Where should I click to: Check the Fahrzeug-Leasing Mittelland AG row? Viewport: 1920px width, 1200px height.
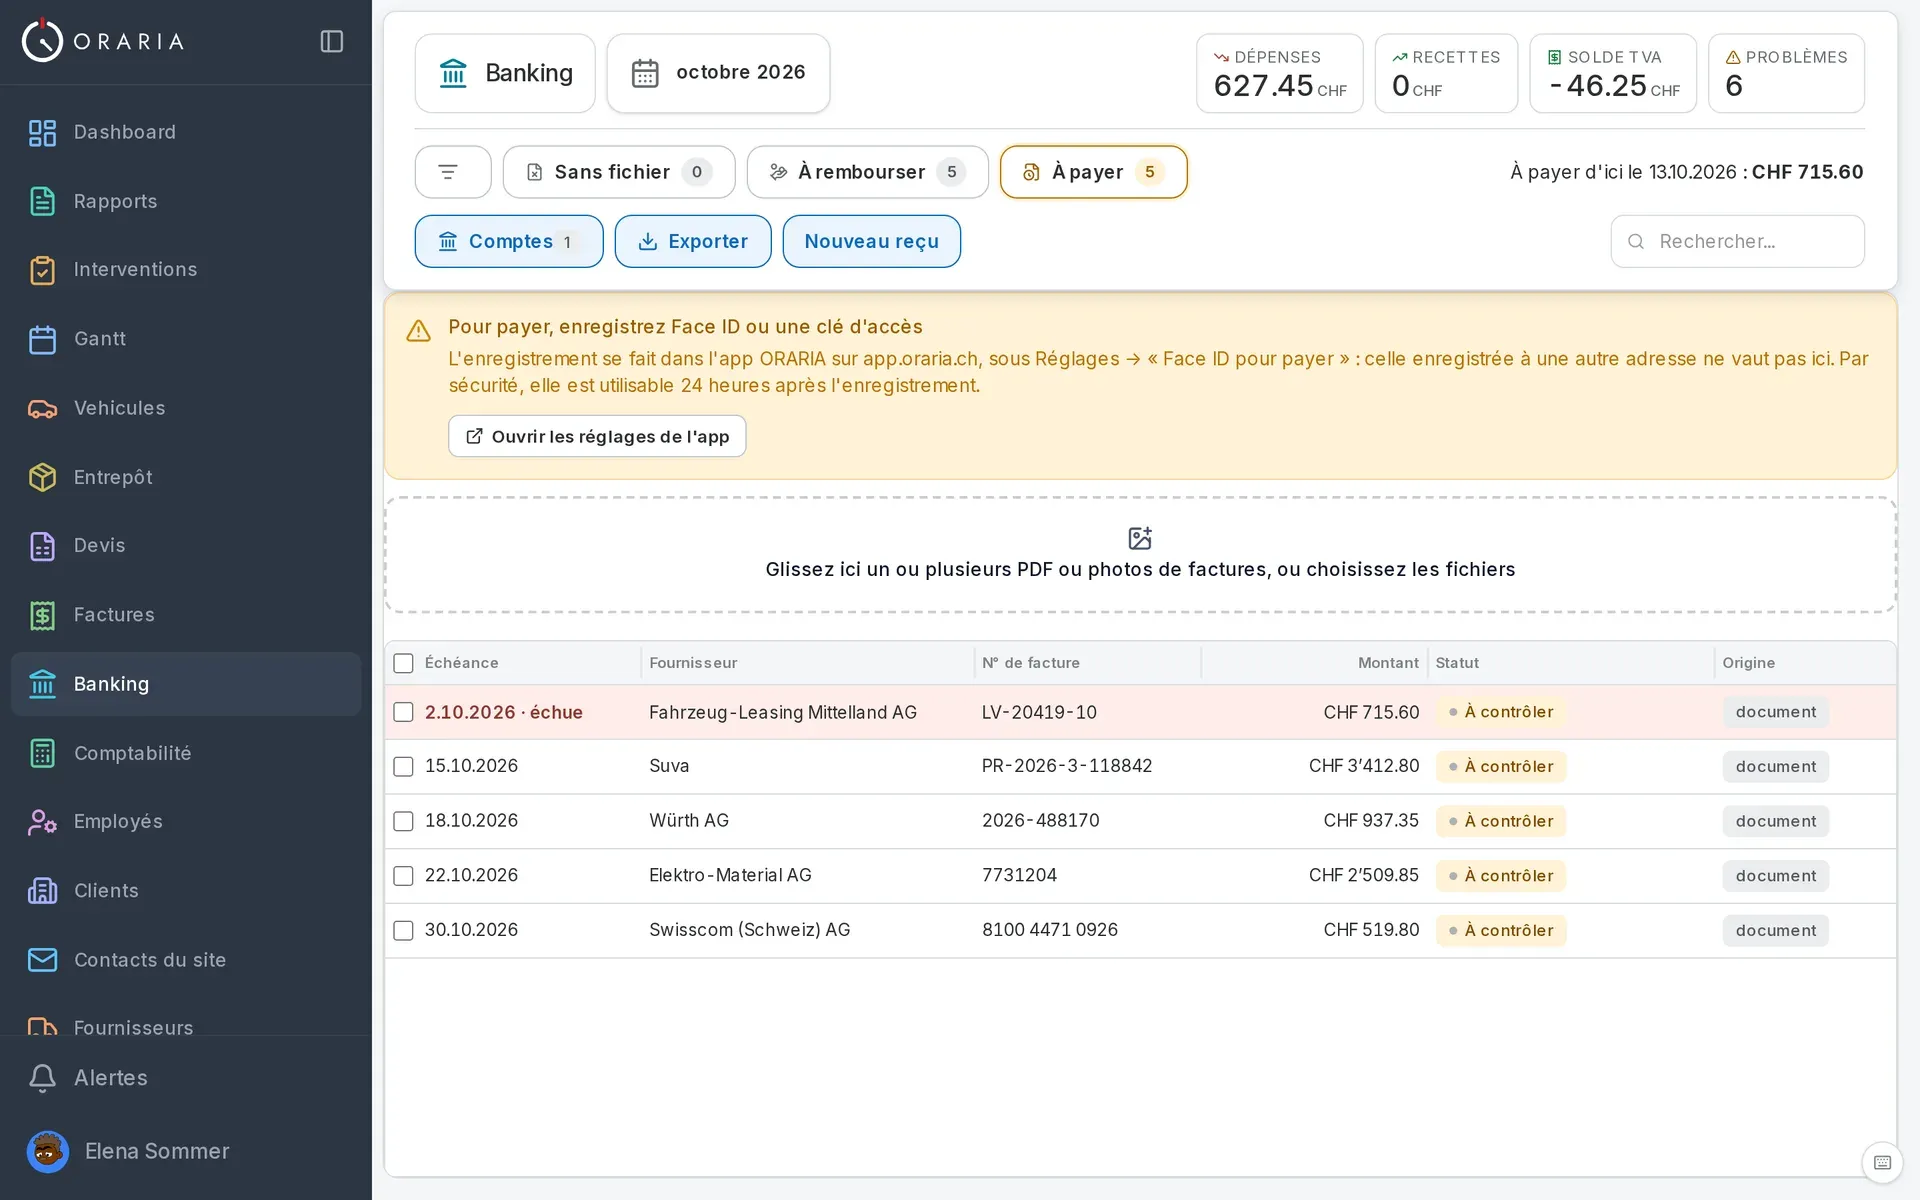tap(403, 712)
